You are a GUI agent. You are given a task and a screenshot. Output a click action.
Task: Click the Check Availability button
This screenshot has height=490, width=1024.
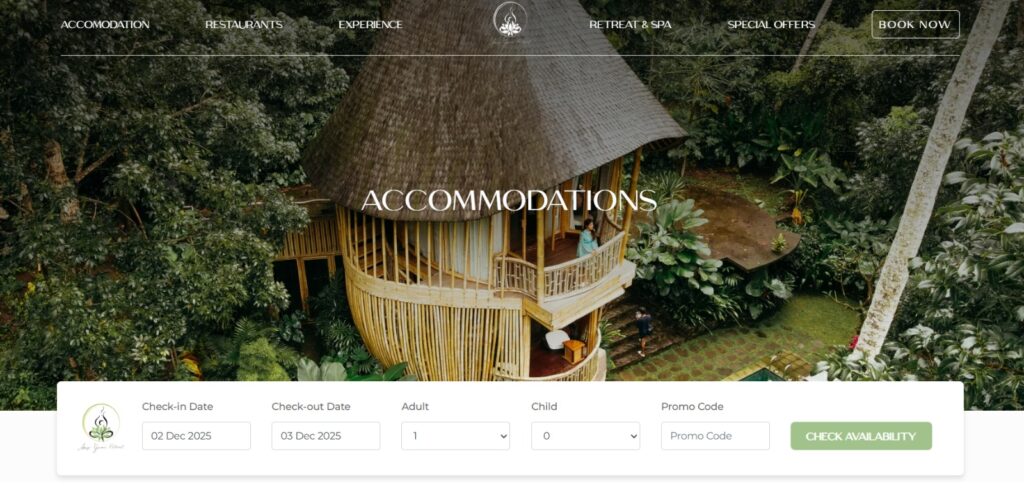pos(861,436)
